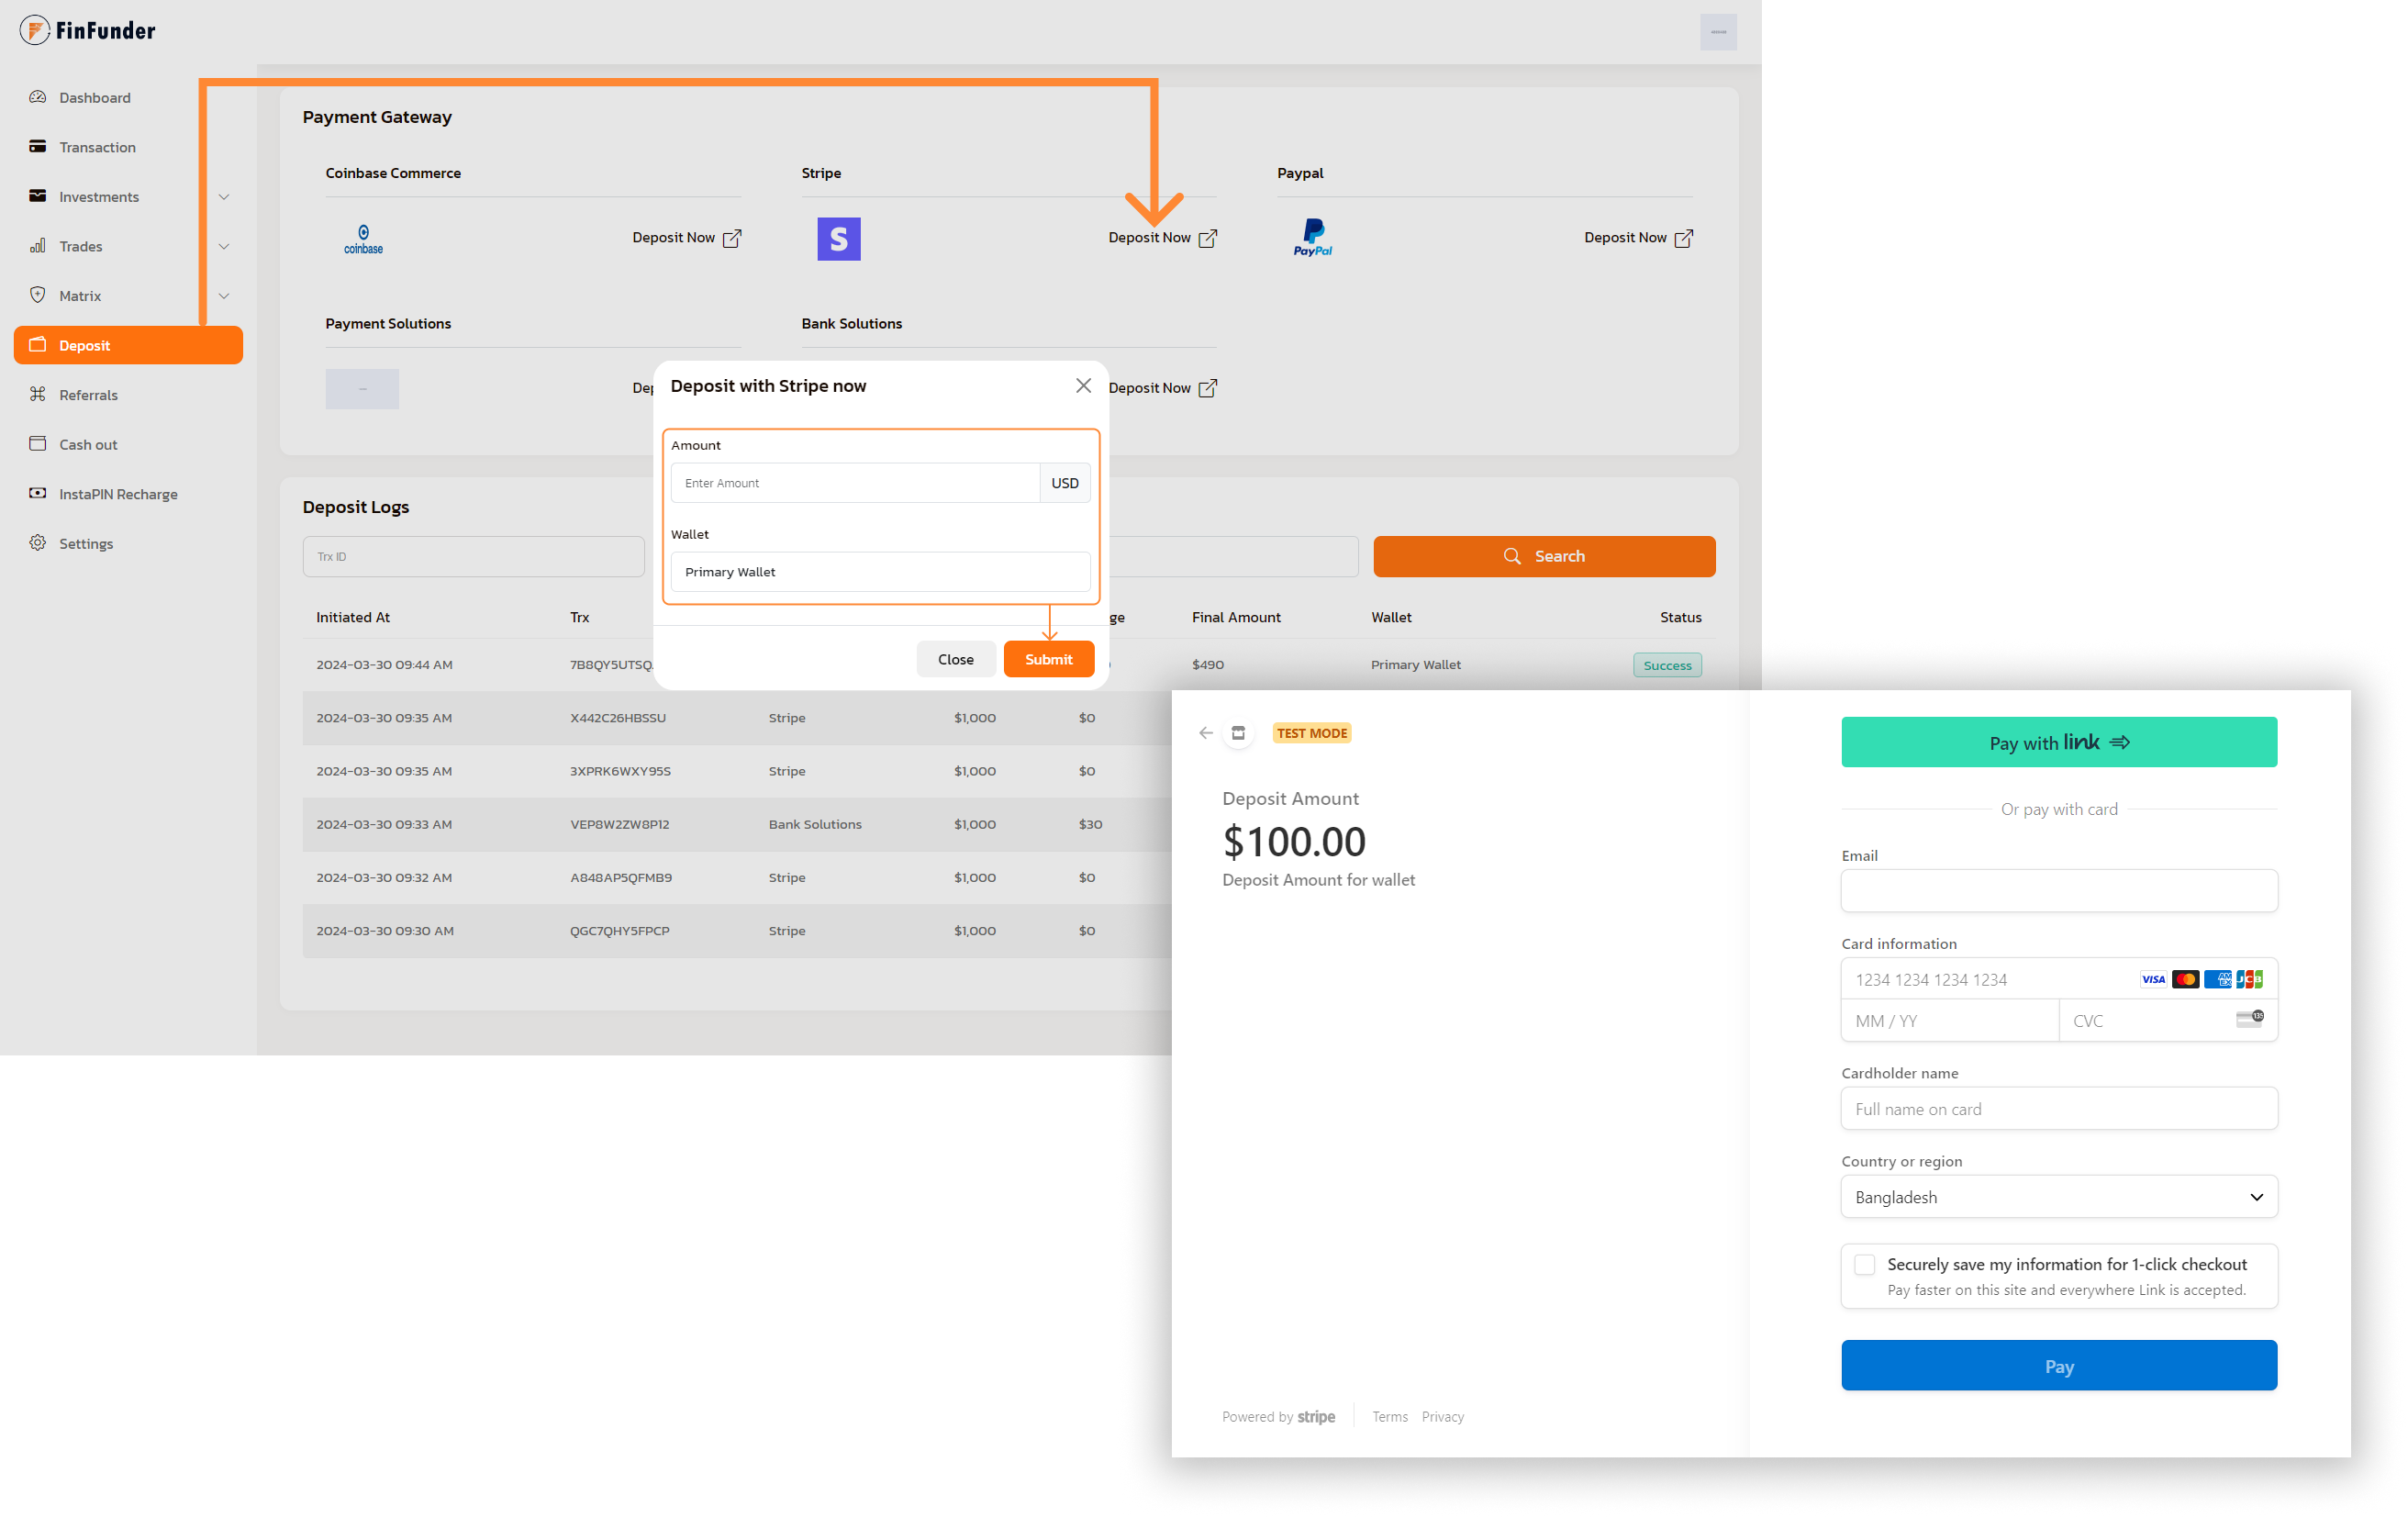Click the Submit button in Stripe dialog

coord(1048,659)
